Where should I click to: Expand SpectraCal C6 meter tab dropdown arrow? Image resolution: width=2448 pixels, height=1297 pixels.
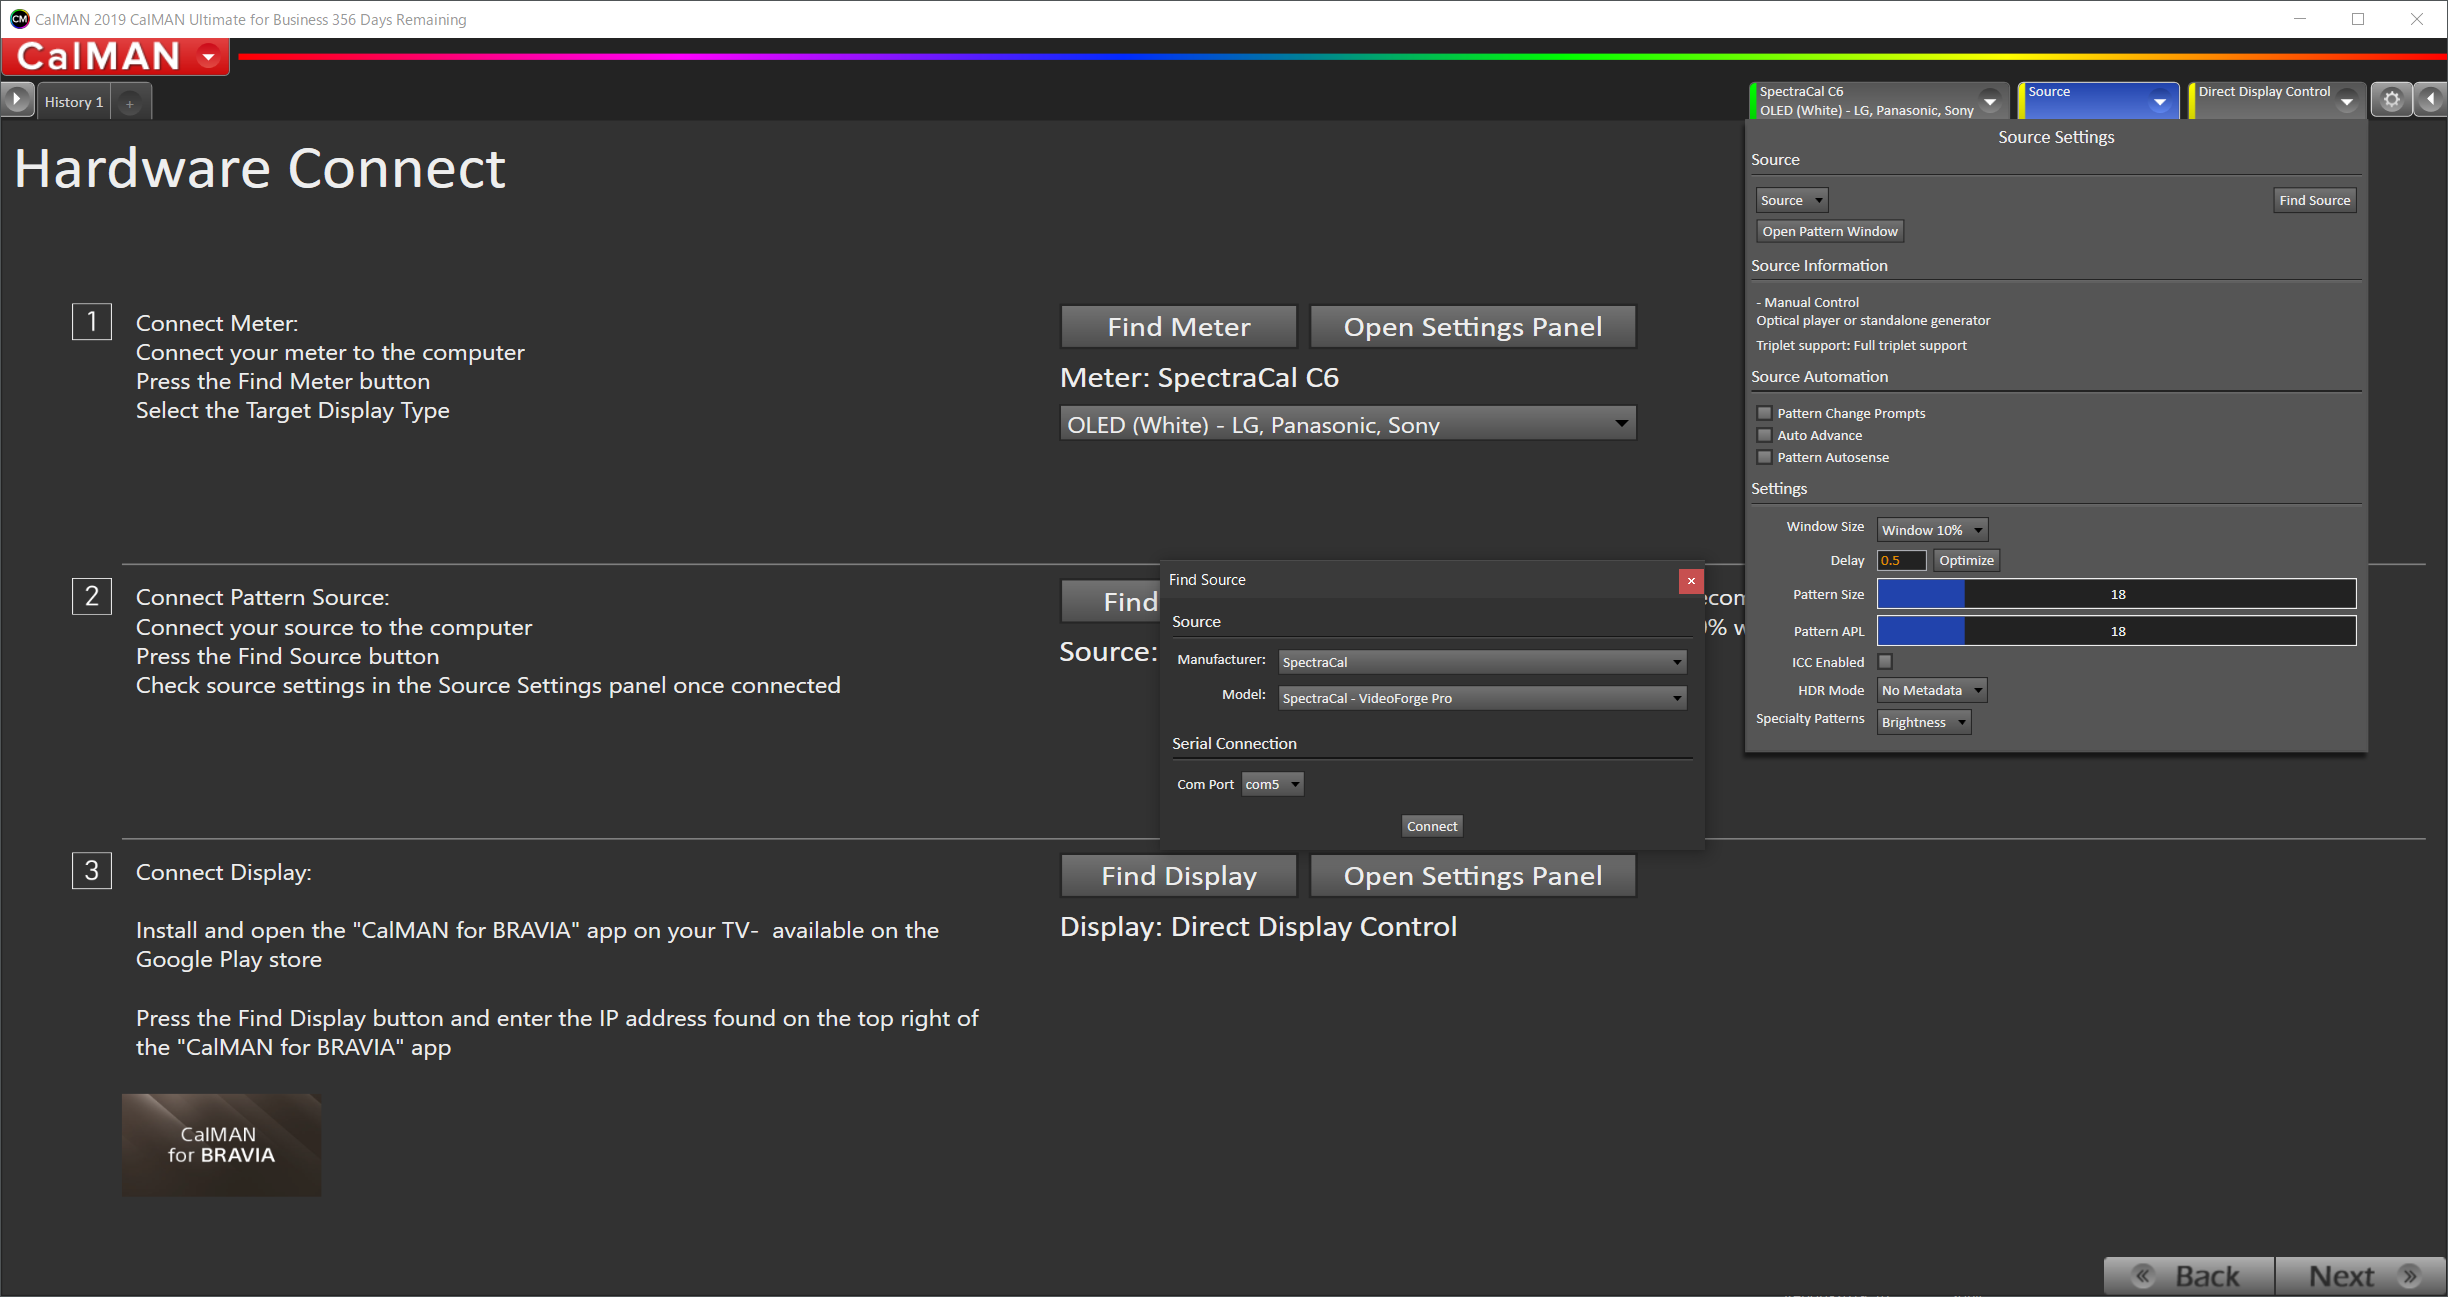point(1991,101)
